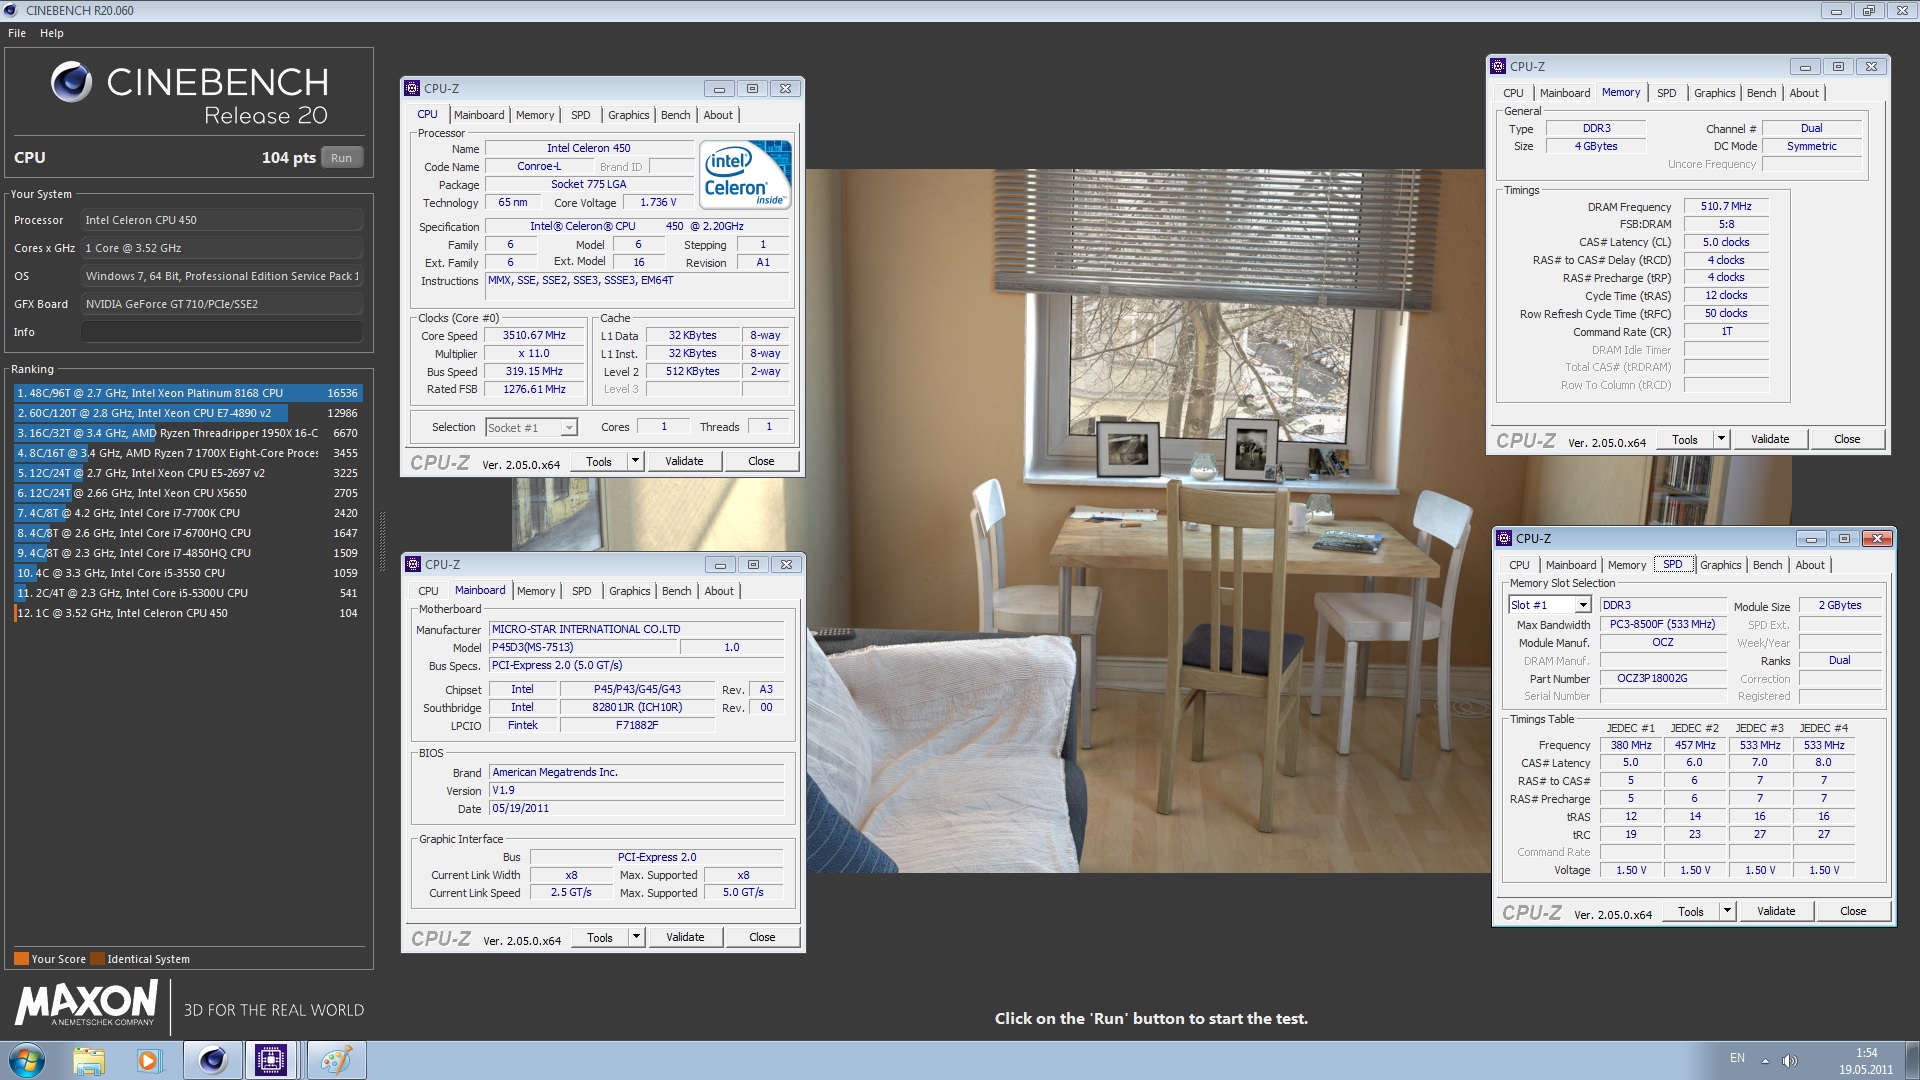1920x1080 pixels.
Task: Click the Your Score orange legend swatch
Action: 21,959
